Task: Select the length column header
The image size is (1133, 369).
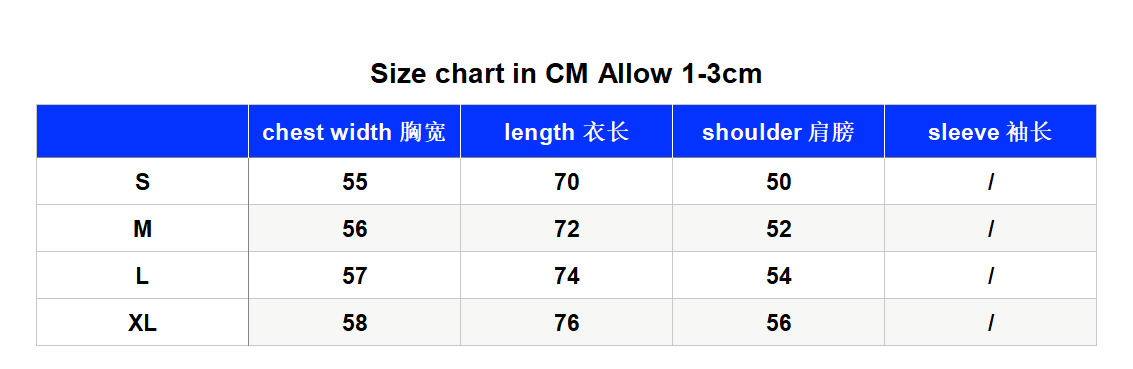Action: click(566, 131)
